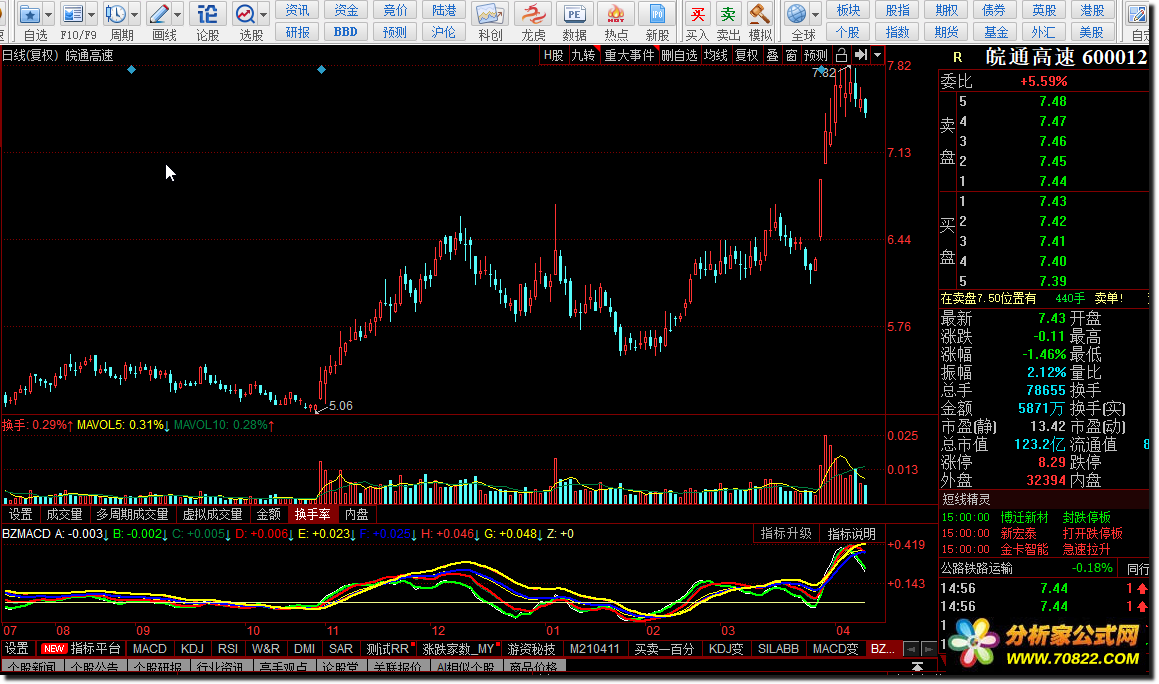Click the 卖出 sell icon

point(728,14)
